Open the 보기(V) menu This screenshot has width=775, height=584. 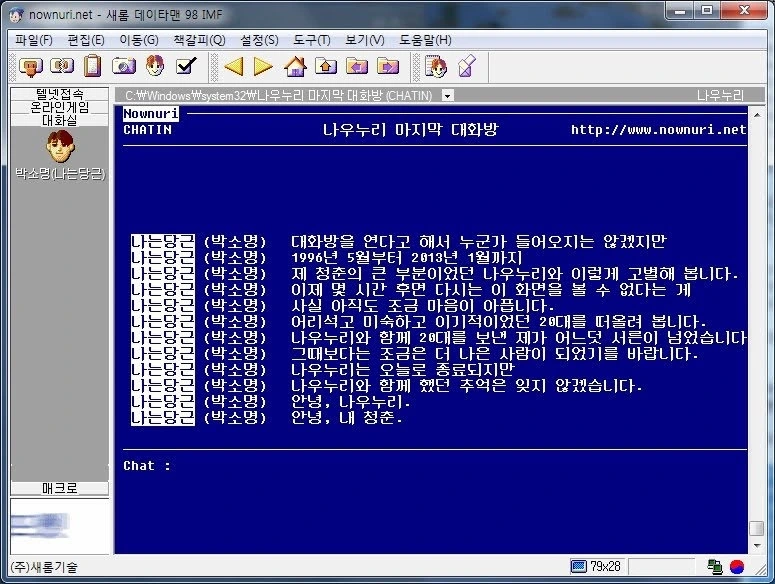tap(365, 40)
